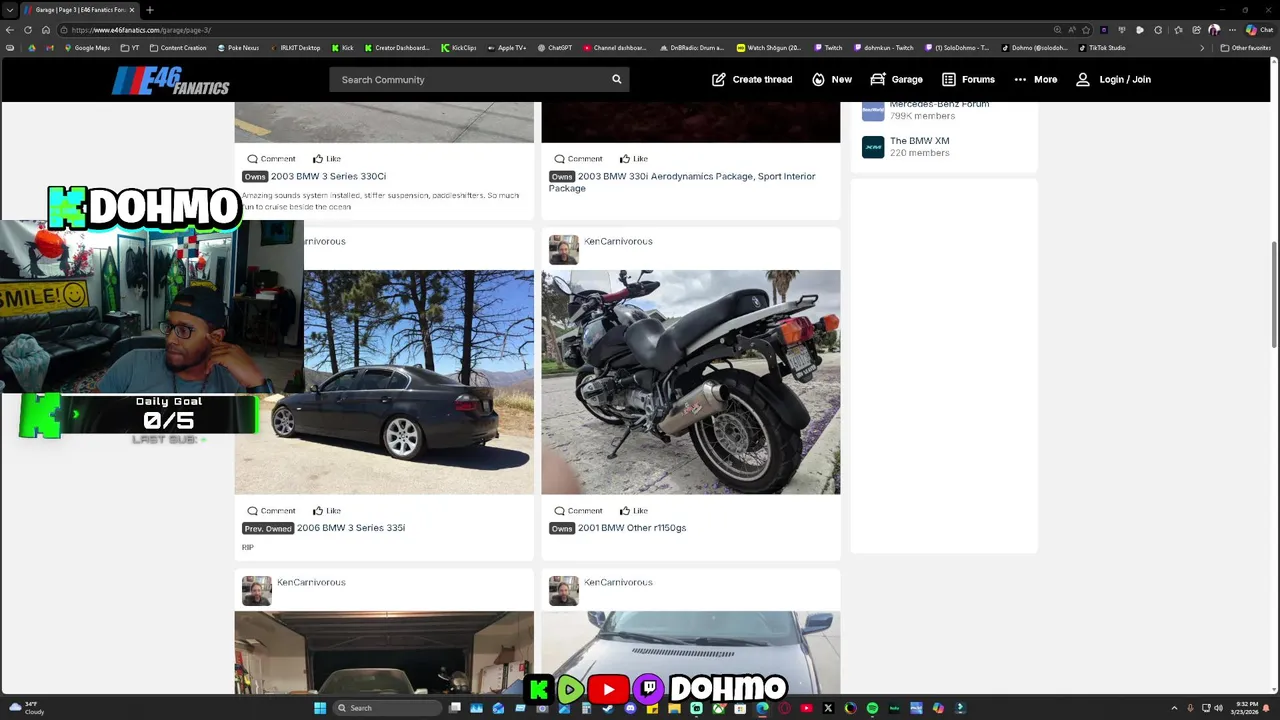Open the YT bookmark folder
Screen dimensions: 1280x720
coord(131,48)
